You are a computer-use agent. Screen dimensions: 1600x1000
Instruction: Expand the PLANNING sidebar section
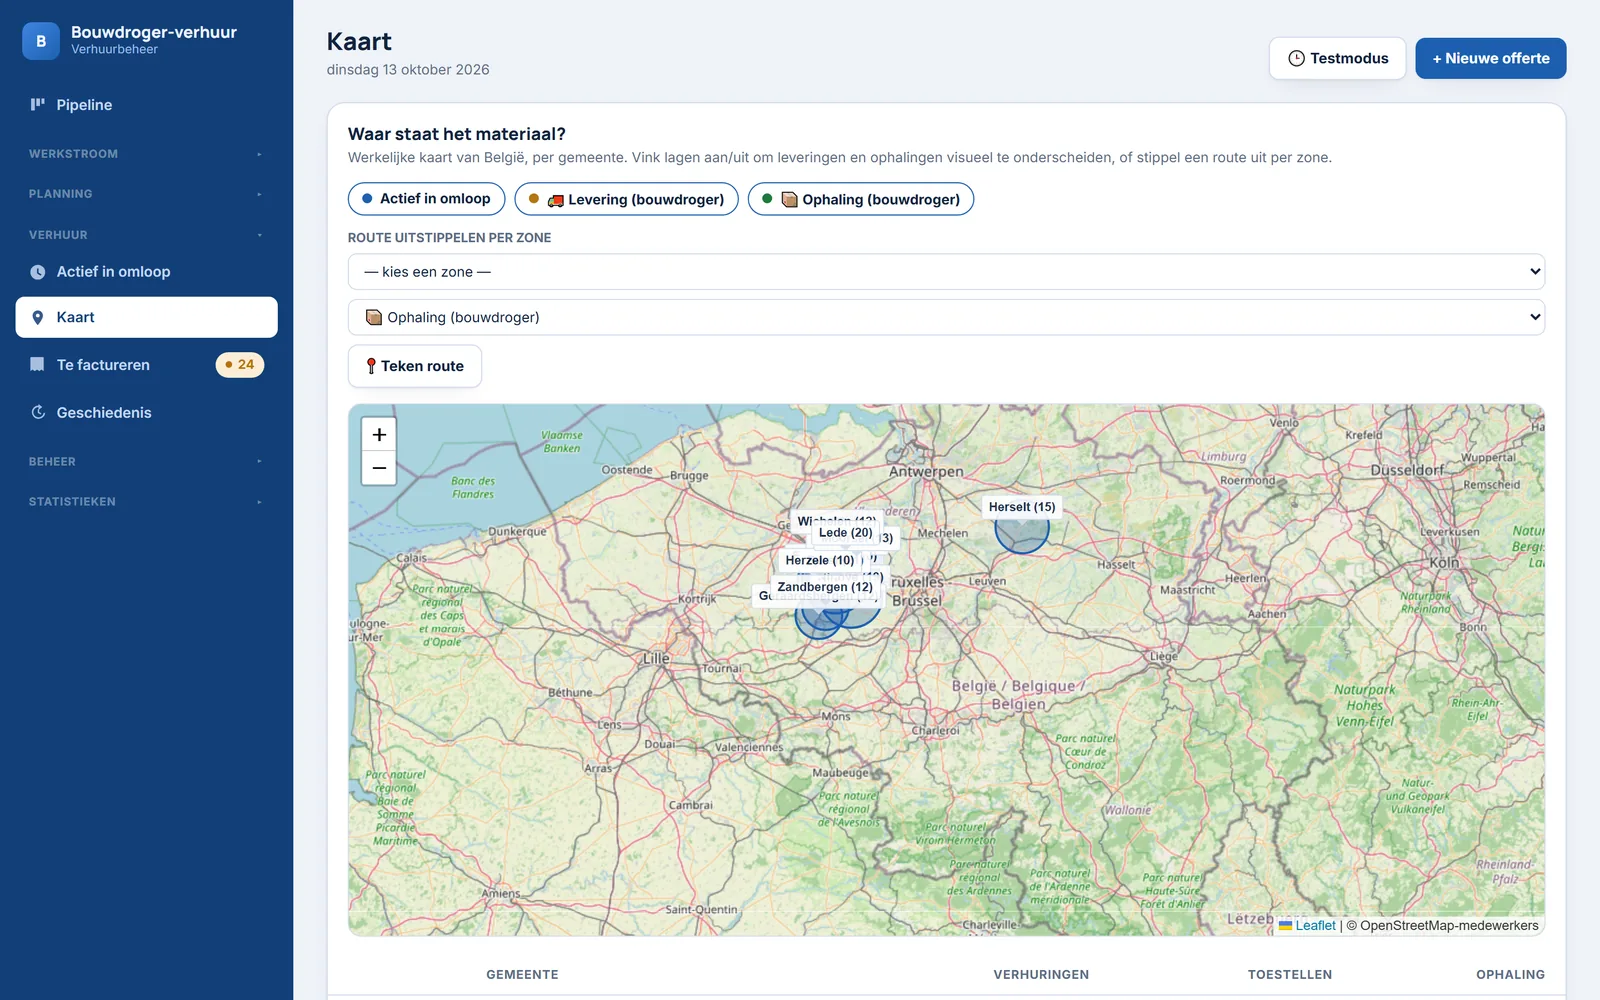146,194
